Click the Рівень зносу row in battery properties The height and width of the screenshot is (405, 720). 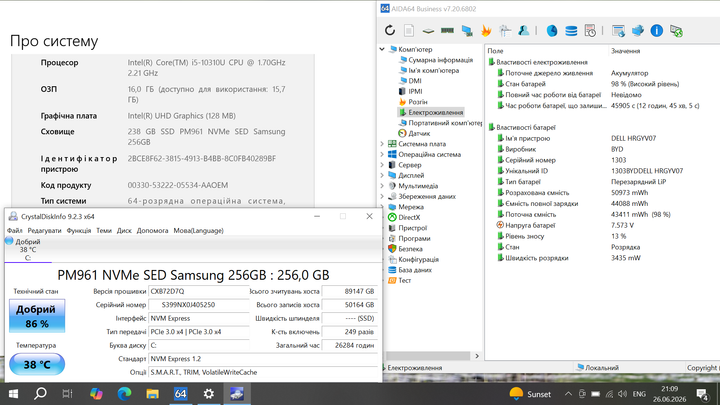click(x=604, y=236)
